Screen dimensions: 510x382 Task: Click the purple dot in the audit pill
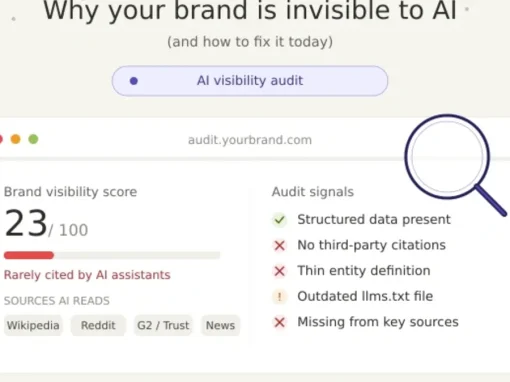pyautogui.click(x=134, y=81)
